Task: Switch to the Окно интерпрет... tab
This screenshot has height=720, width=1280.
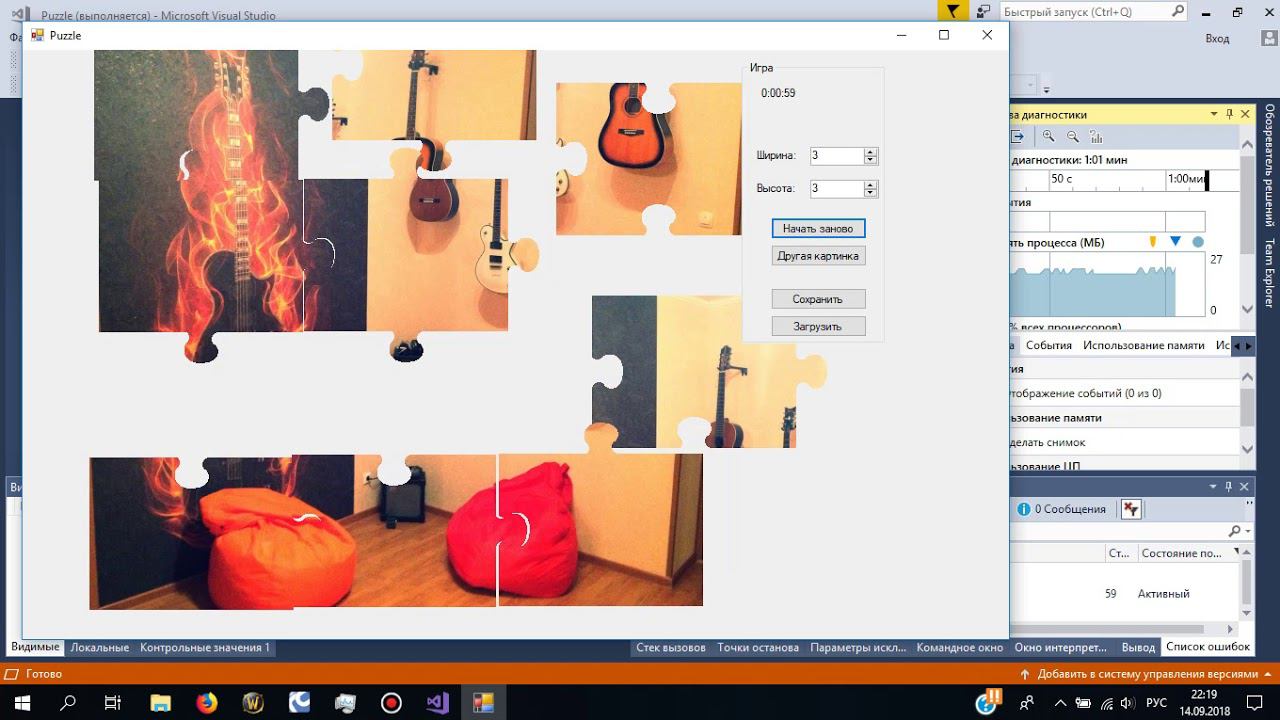Action: click(x=1060, y=647)
